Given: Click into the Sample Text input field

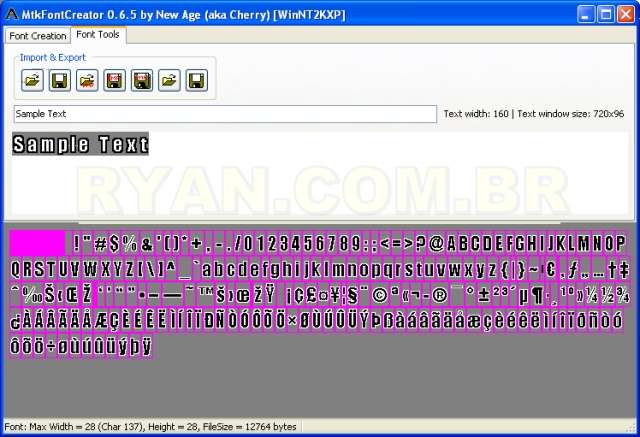Looking at the screenshot, I should (x=225, y=114).
